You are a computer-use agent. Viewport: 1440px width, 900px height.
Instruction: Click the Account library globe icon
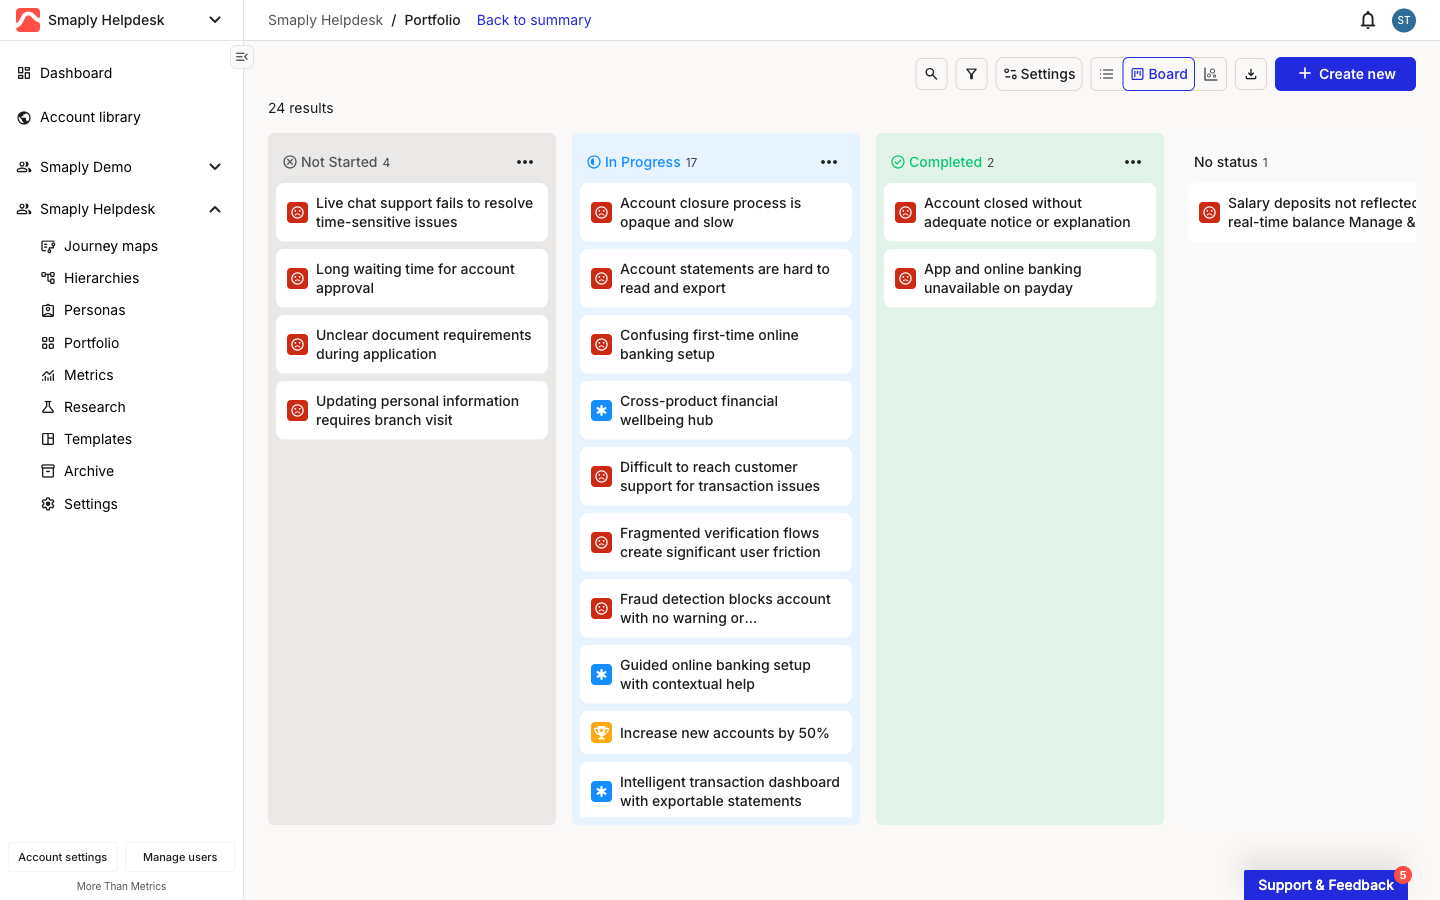click(x=24, y=117)
